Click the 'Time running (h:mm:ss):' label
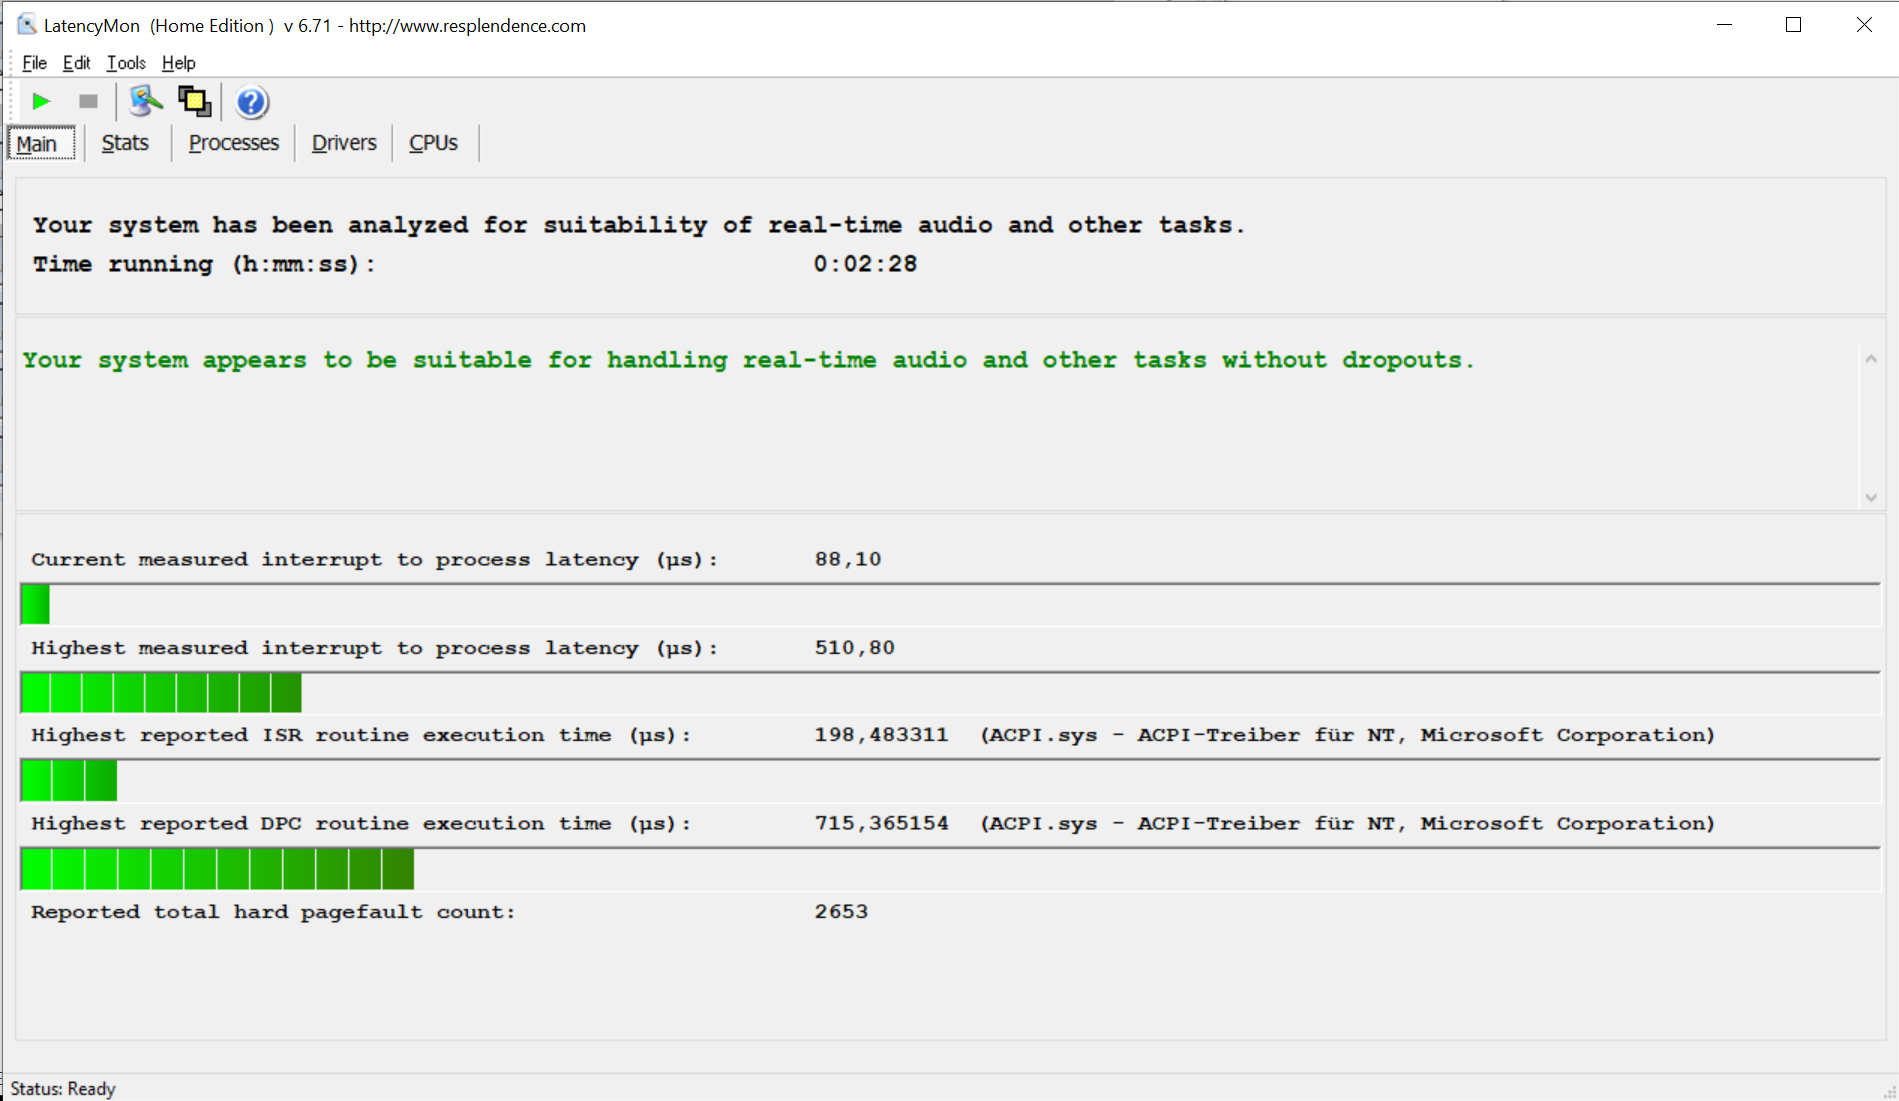 click(x=204, y=264)
